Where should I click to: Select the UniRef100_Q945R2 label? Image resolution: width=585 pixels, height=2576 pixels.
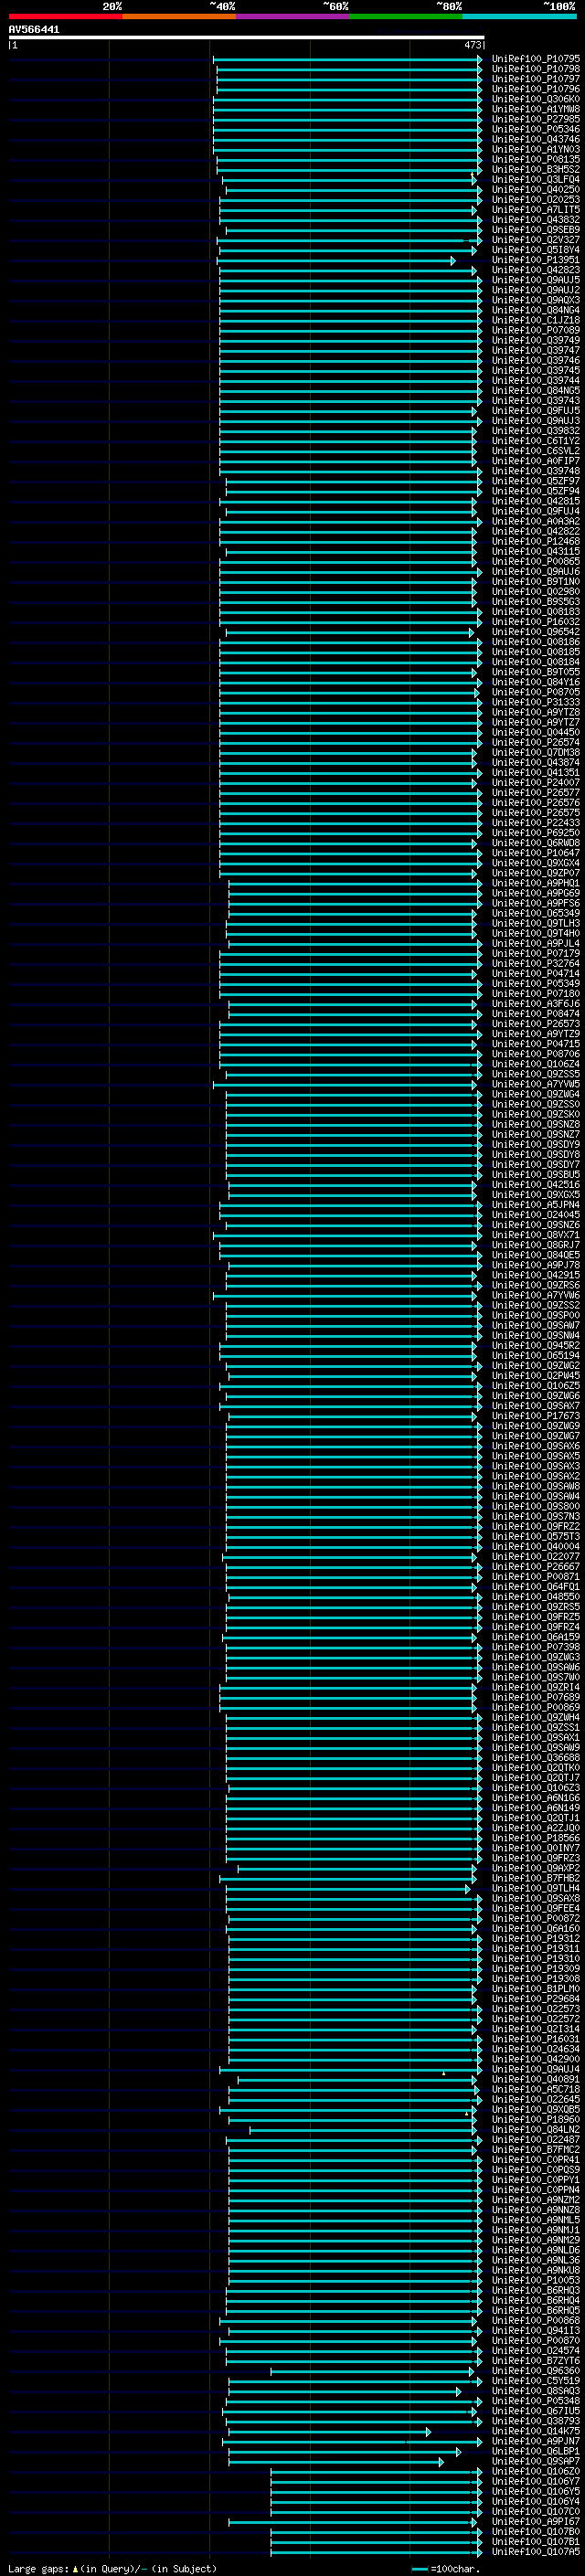(536, 1346)
